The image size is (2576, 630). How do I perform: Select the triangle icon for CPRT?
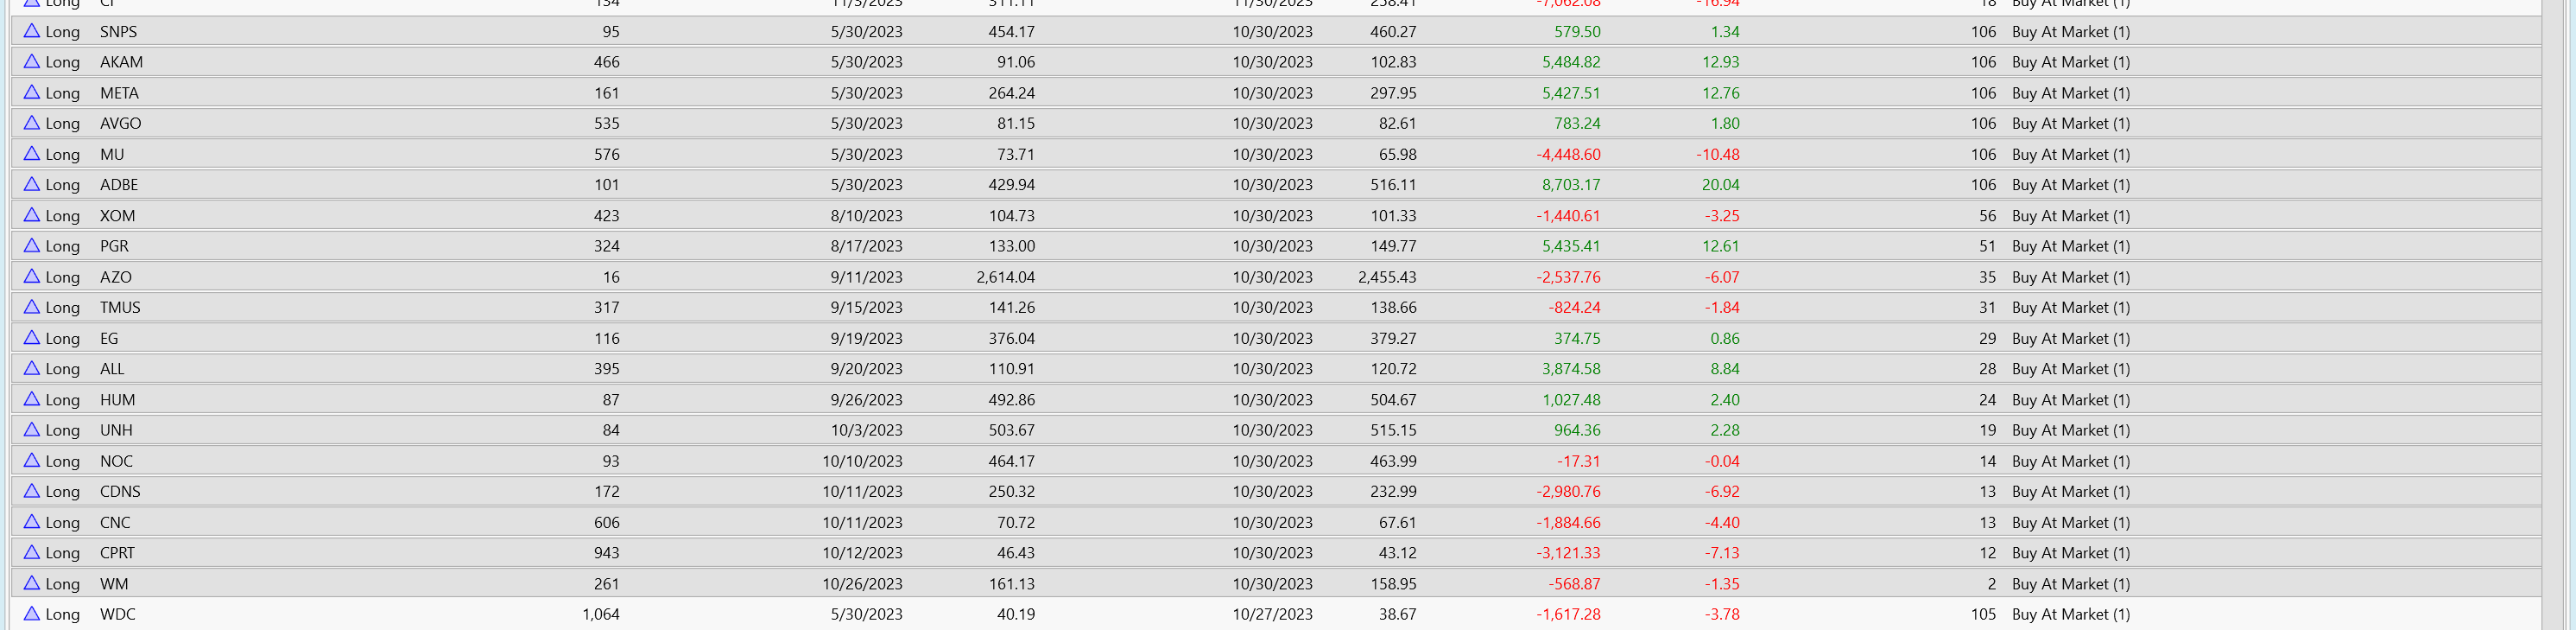(x=32, y=552)
